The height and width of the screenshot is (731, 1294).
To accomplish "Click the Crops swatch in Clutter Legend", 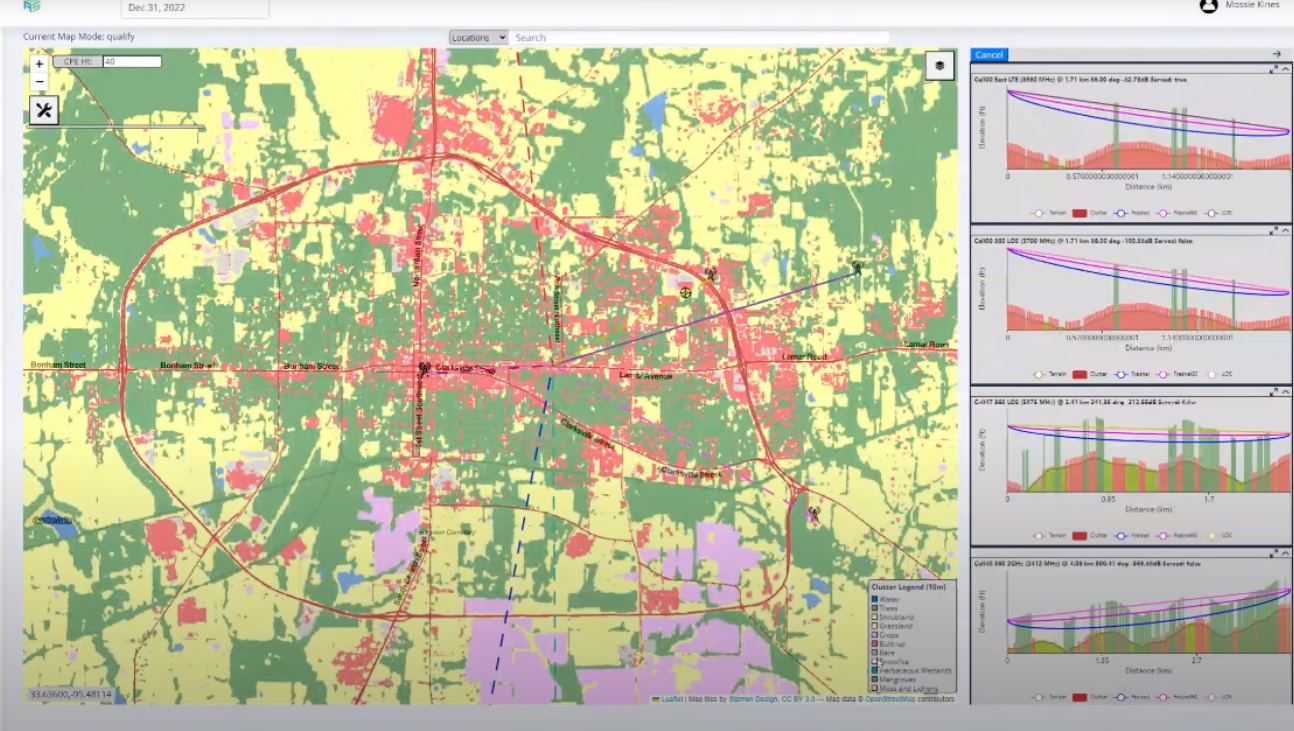I will point(874,635).
